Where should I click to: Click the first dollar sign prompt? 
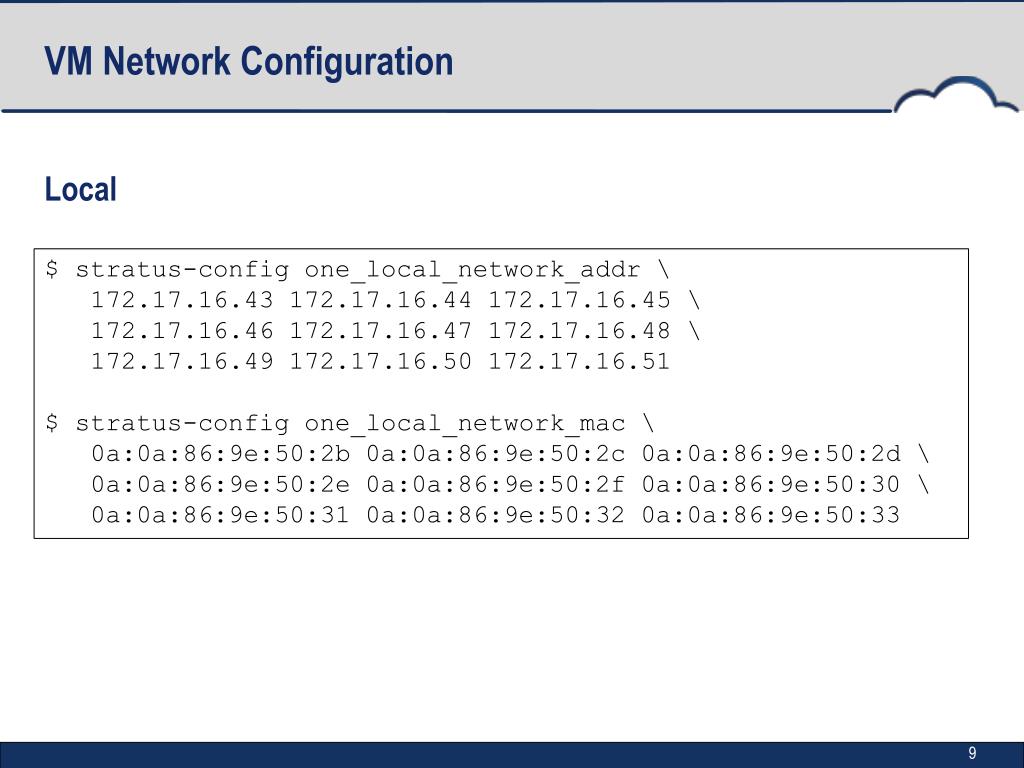52,268
